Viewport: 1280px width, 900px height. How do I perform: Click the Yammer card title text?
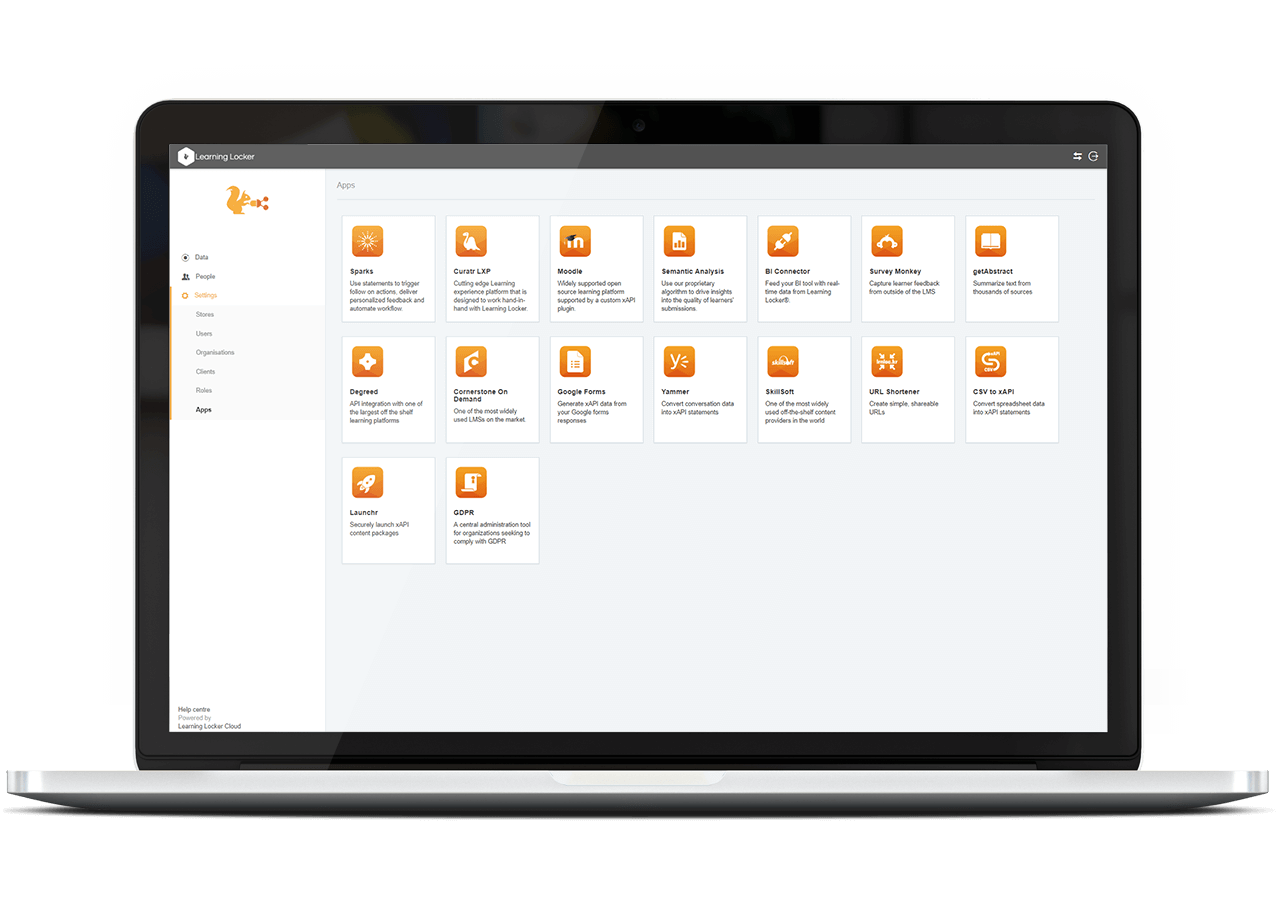tap(676, 392)
